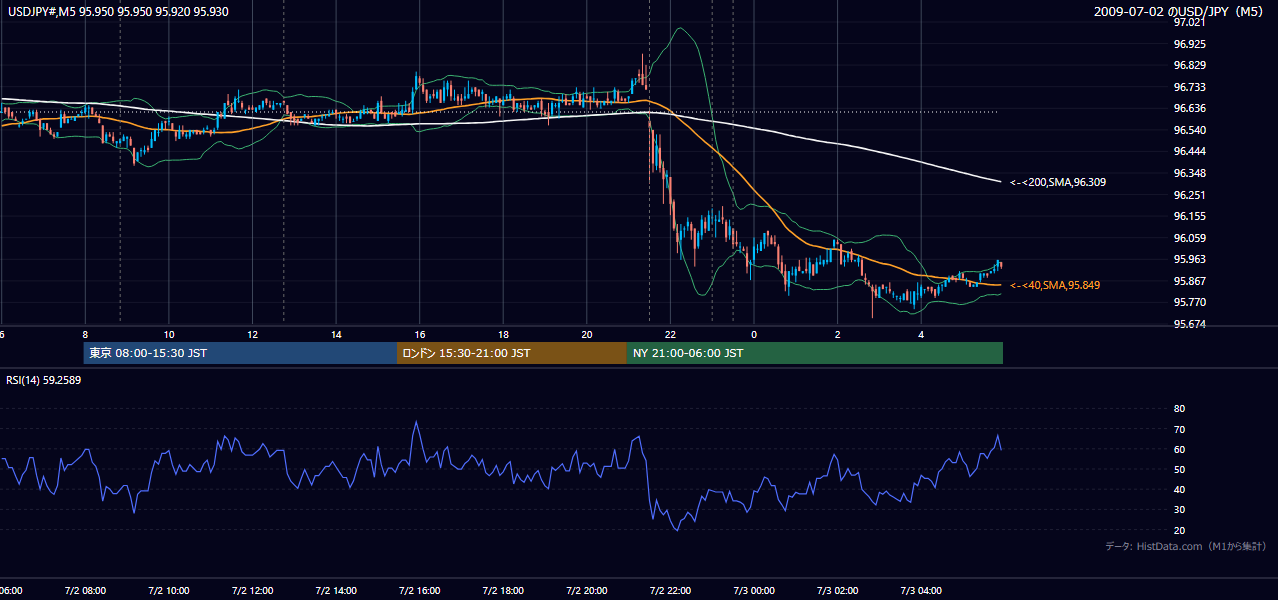Click the '7/3 00:00' date label
Screen dimensions: 1278x600
click(754, 591)
